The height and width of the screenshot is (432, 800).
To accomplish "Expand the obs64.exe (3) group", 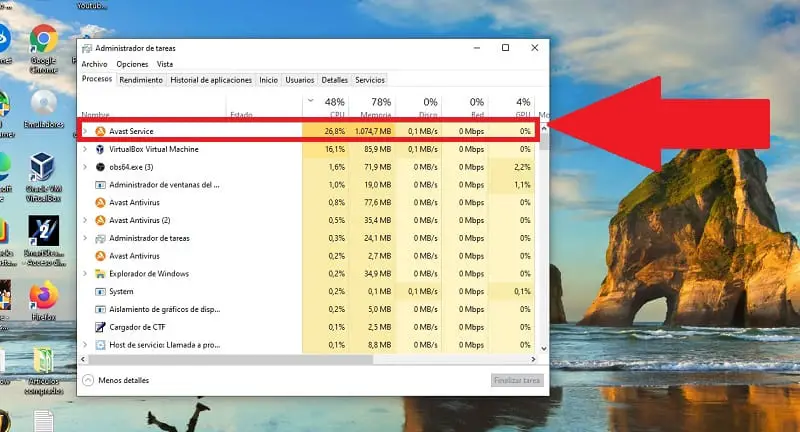I will pos(85,167).
